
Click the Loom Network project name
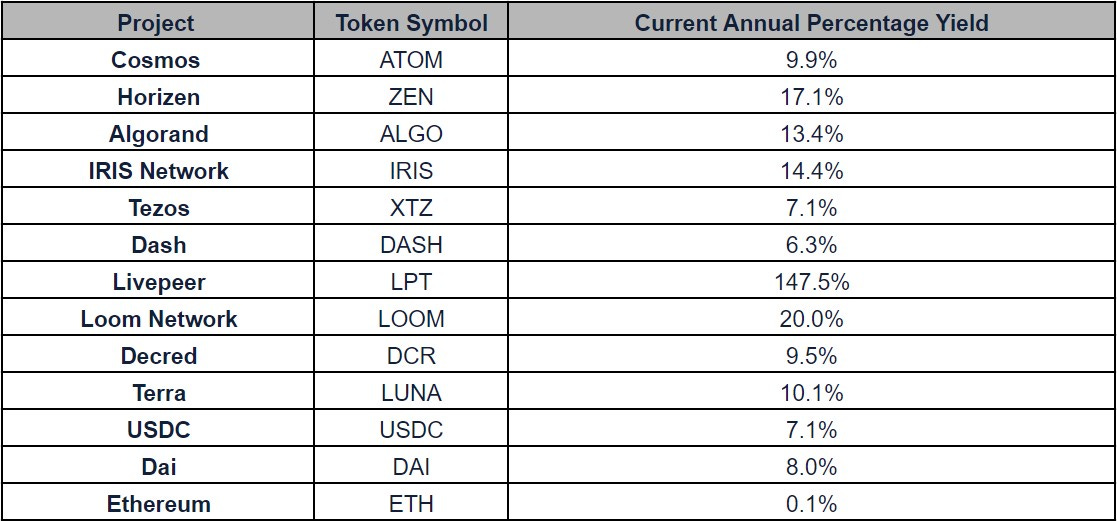click(158, 319)
